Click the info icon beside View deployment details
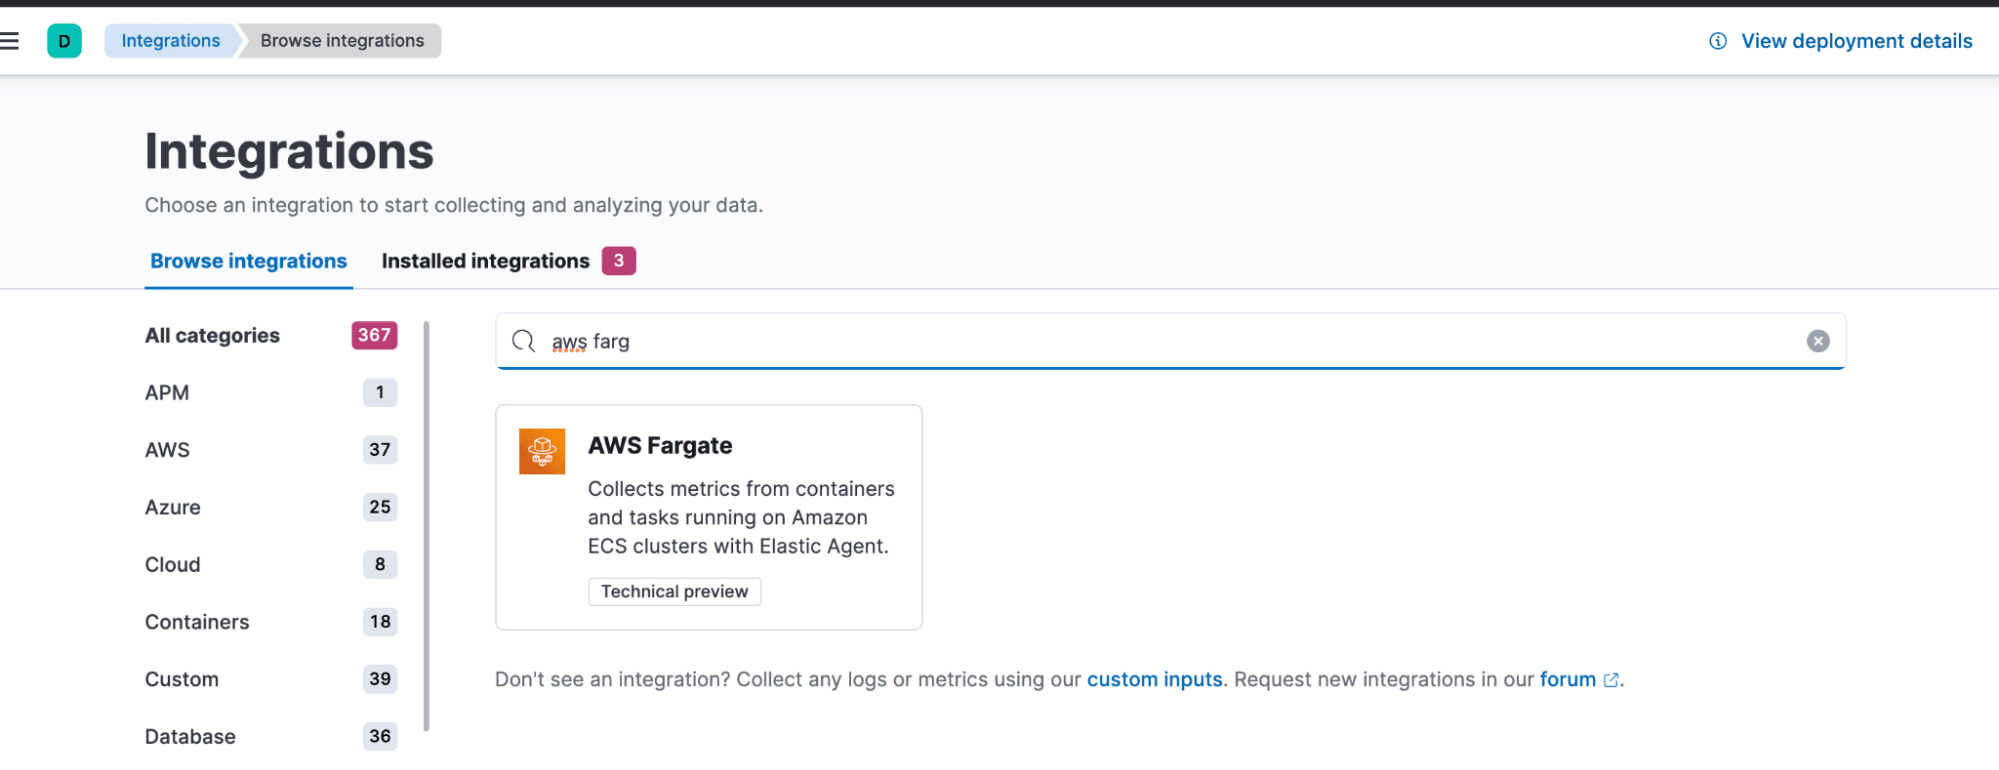Viewport: 1999px width, 770px height. [x=1716, y=41]
